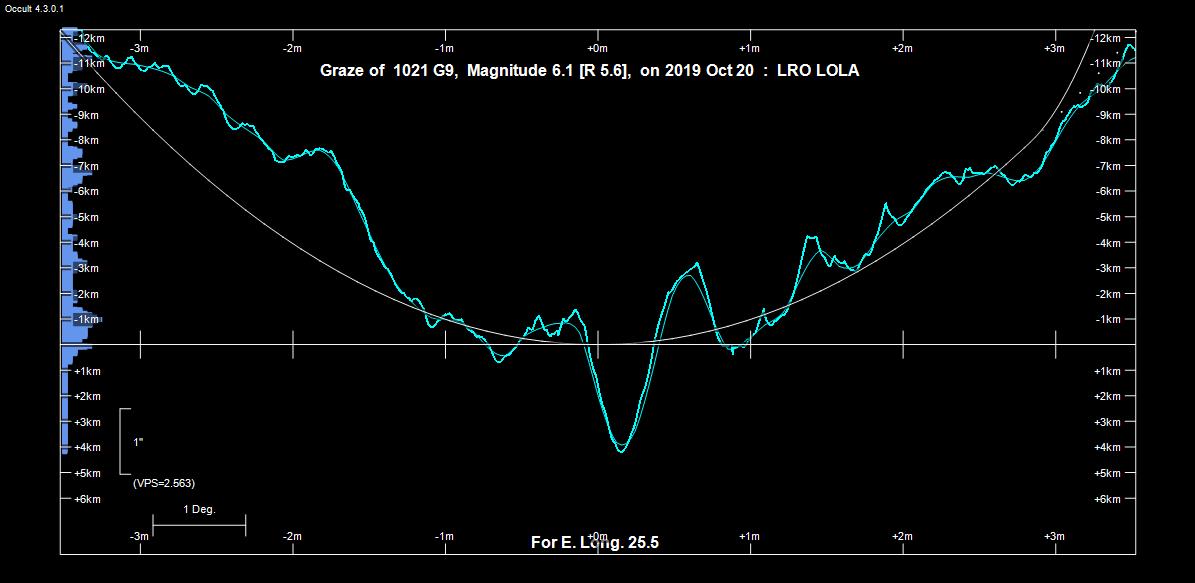Click the +0m tick label on top axis
Viewport: 1195px width, 583px height.
[597, 48]
